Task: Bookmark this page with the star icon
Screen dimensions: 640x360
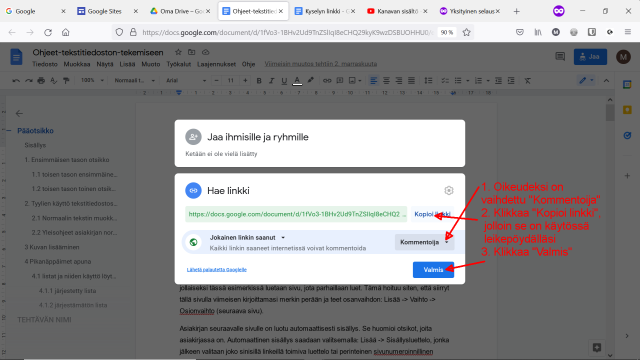Action: 467,32
